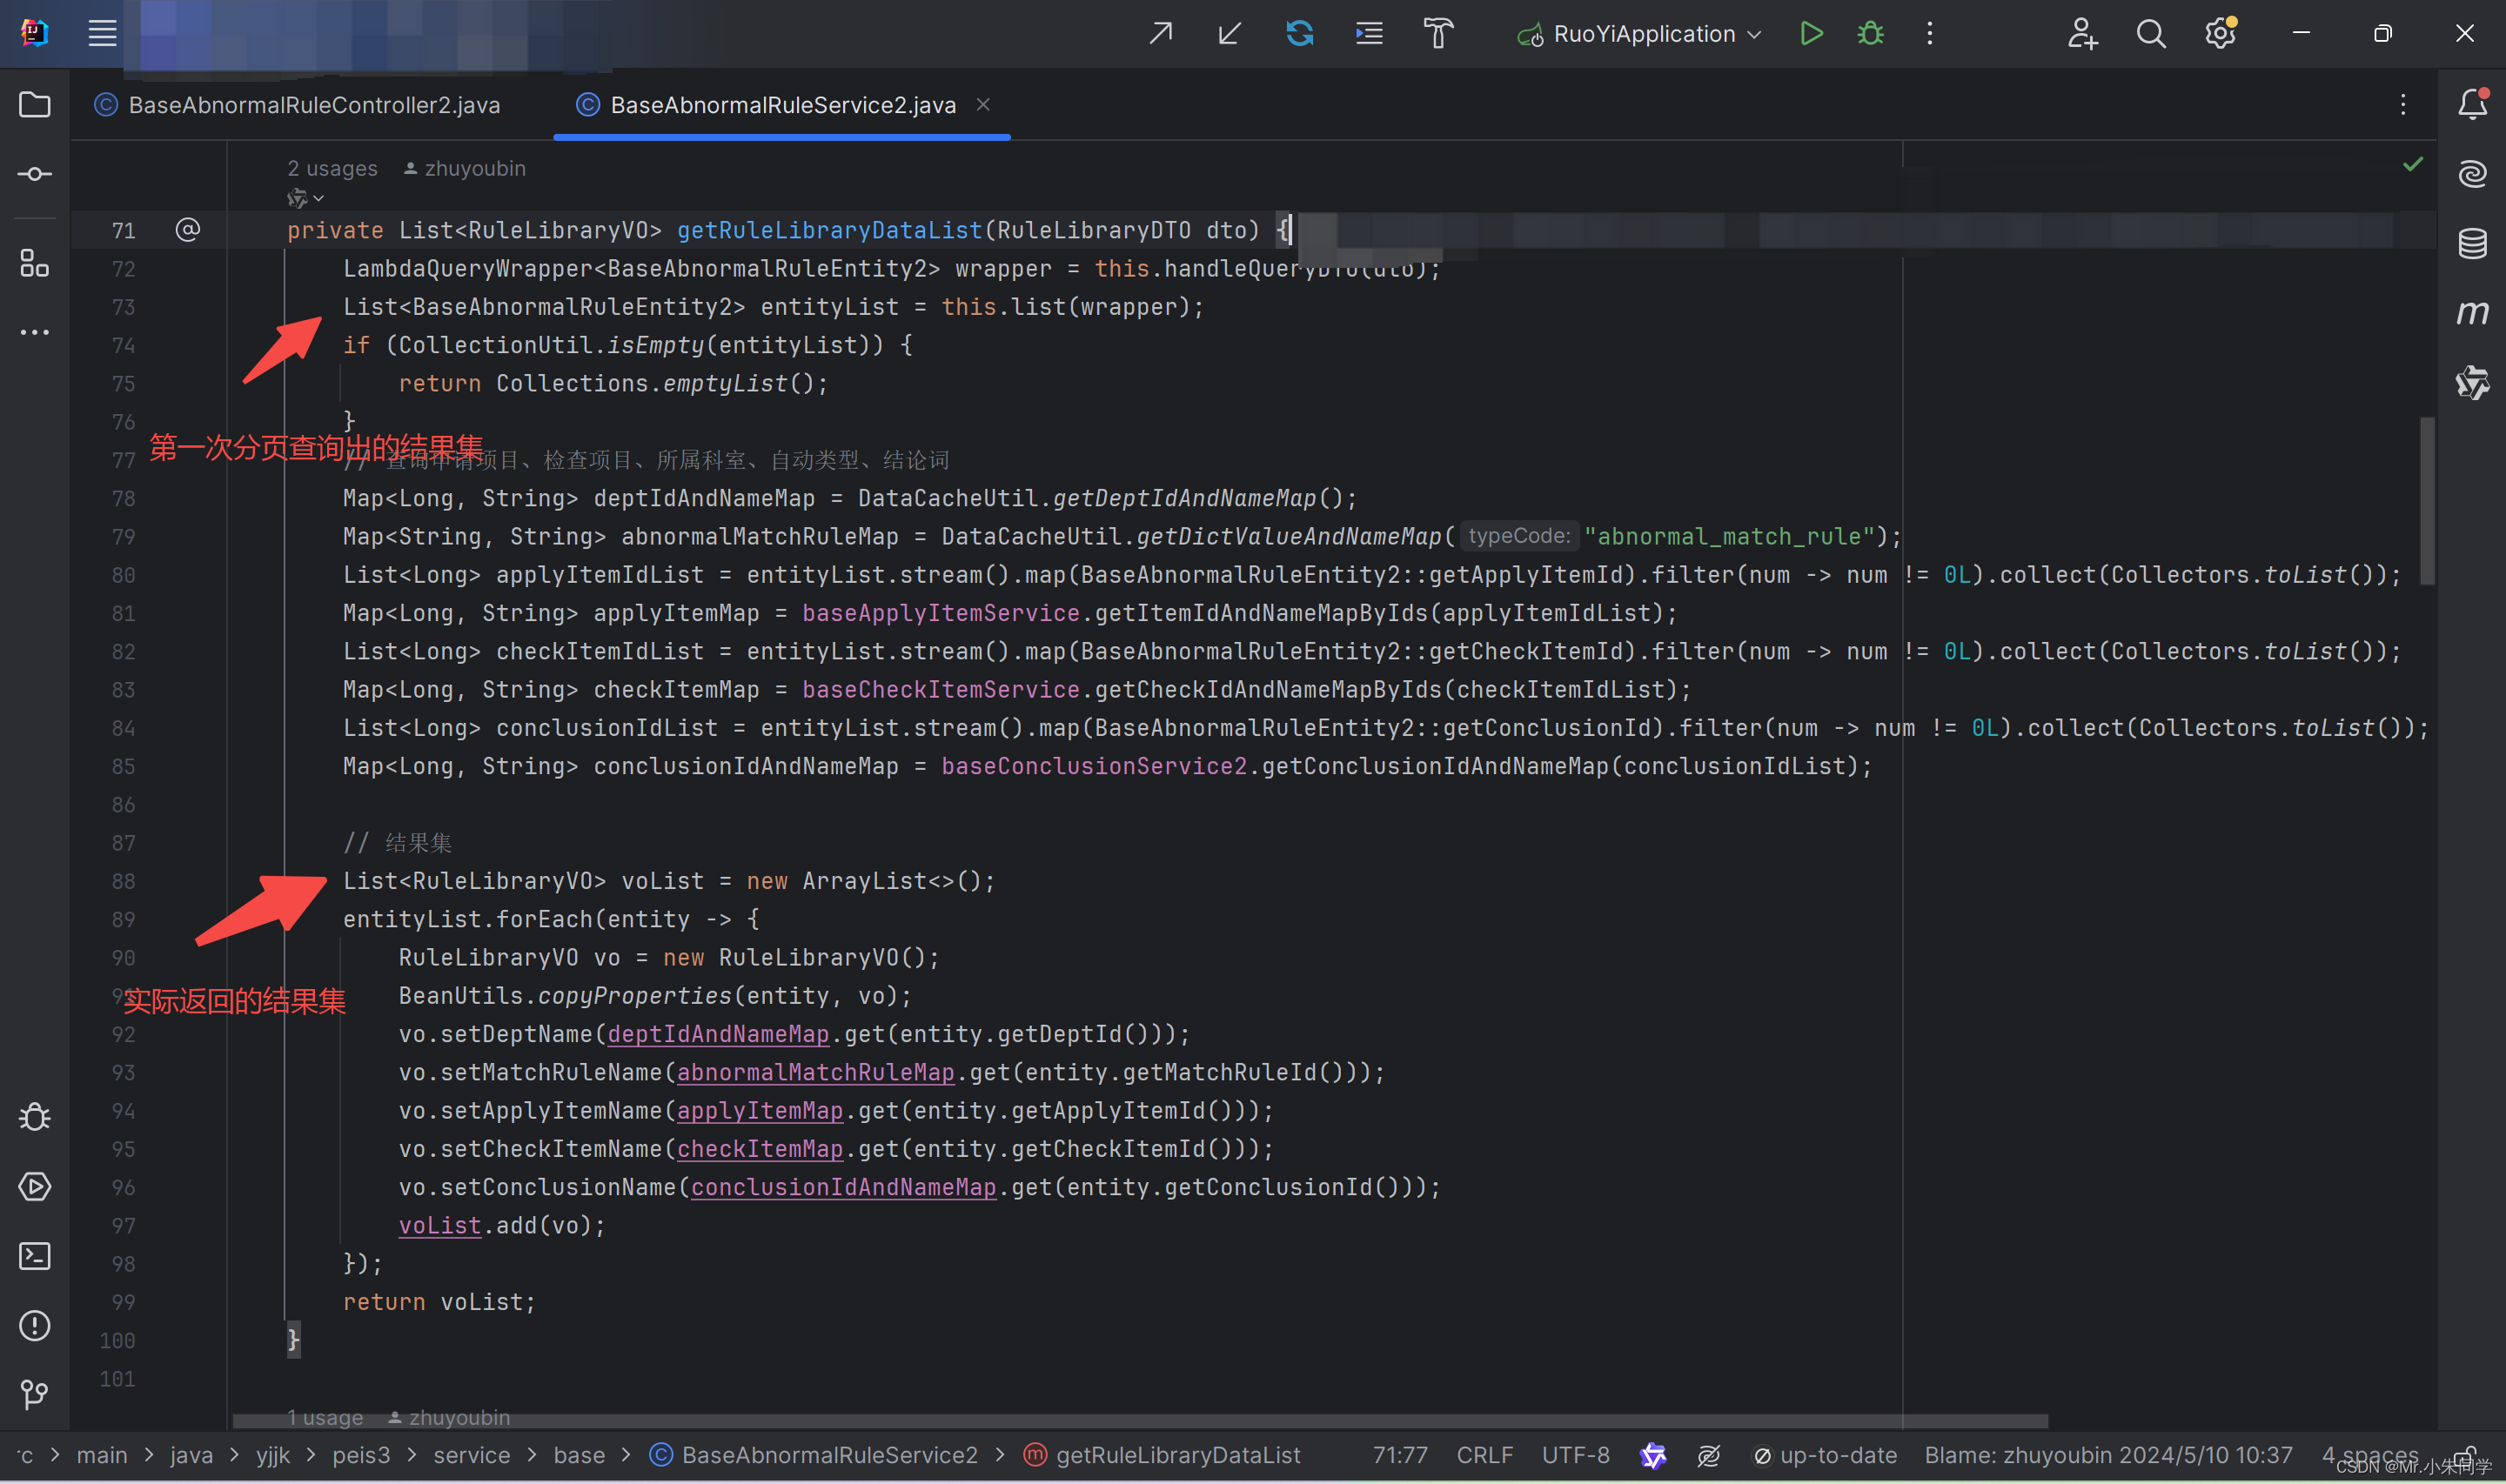Open the Notifications bell
The image size is (2506, 1484).
click(x=2472, y=104)
